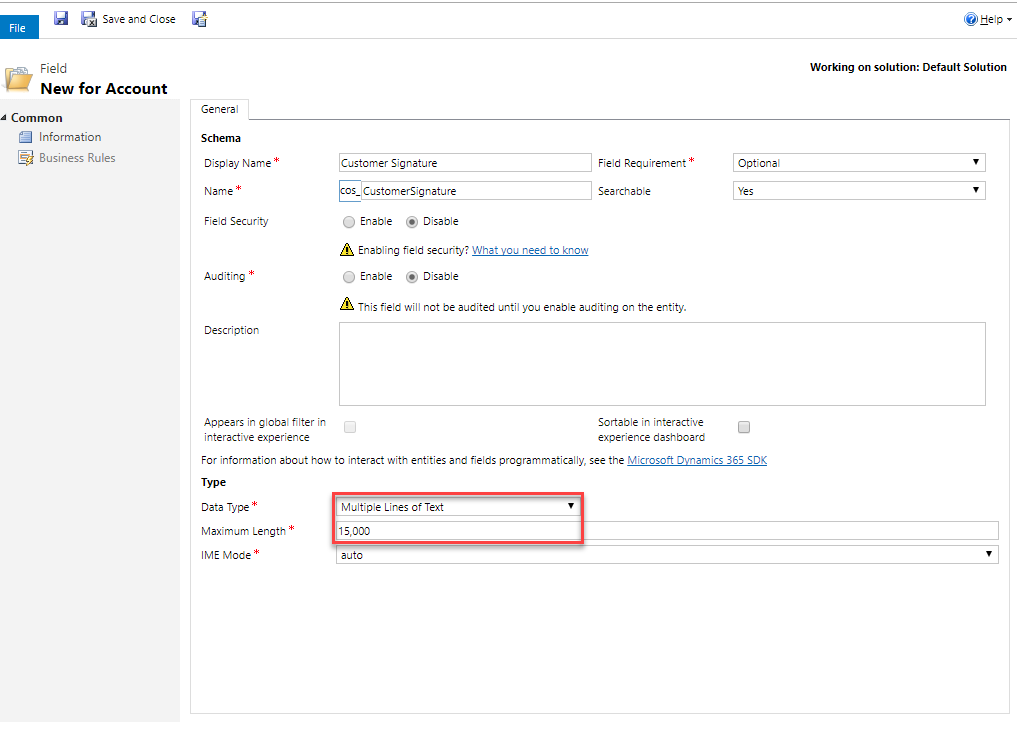Open the File menu
Viewport: 1017px width, 729px height.
(x=18, y=27)
